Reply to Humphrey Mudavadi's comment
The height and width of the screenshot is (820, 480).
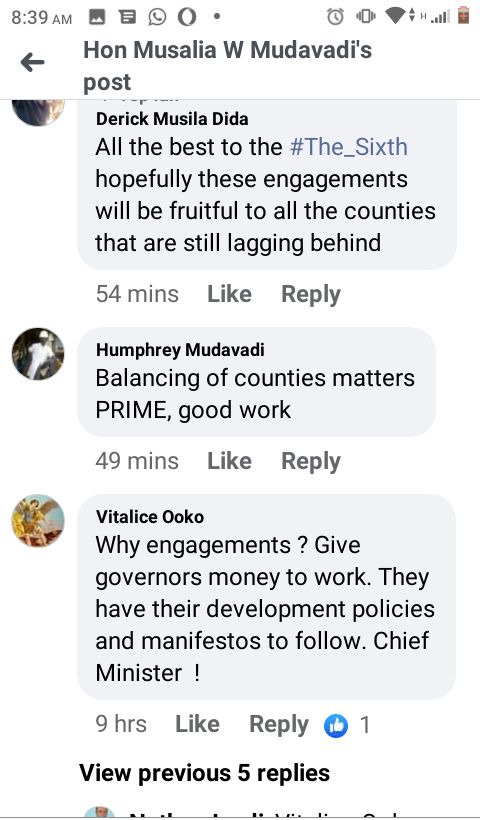tap(311, 462)
